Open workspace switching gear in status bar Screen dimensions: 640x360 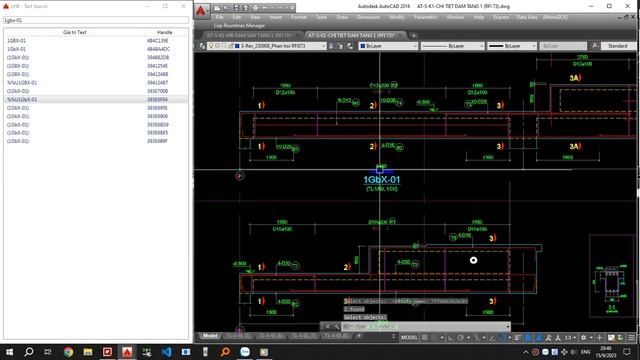click(x=584, y=338)
